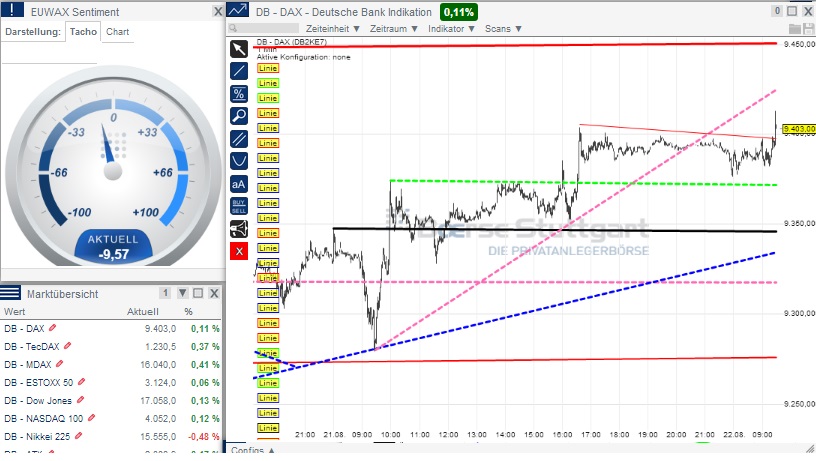Click the search field in chart toolbar
816x461 pixels.
tap(264, 29)
